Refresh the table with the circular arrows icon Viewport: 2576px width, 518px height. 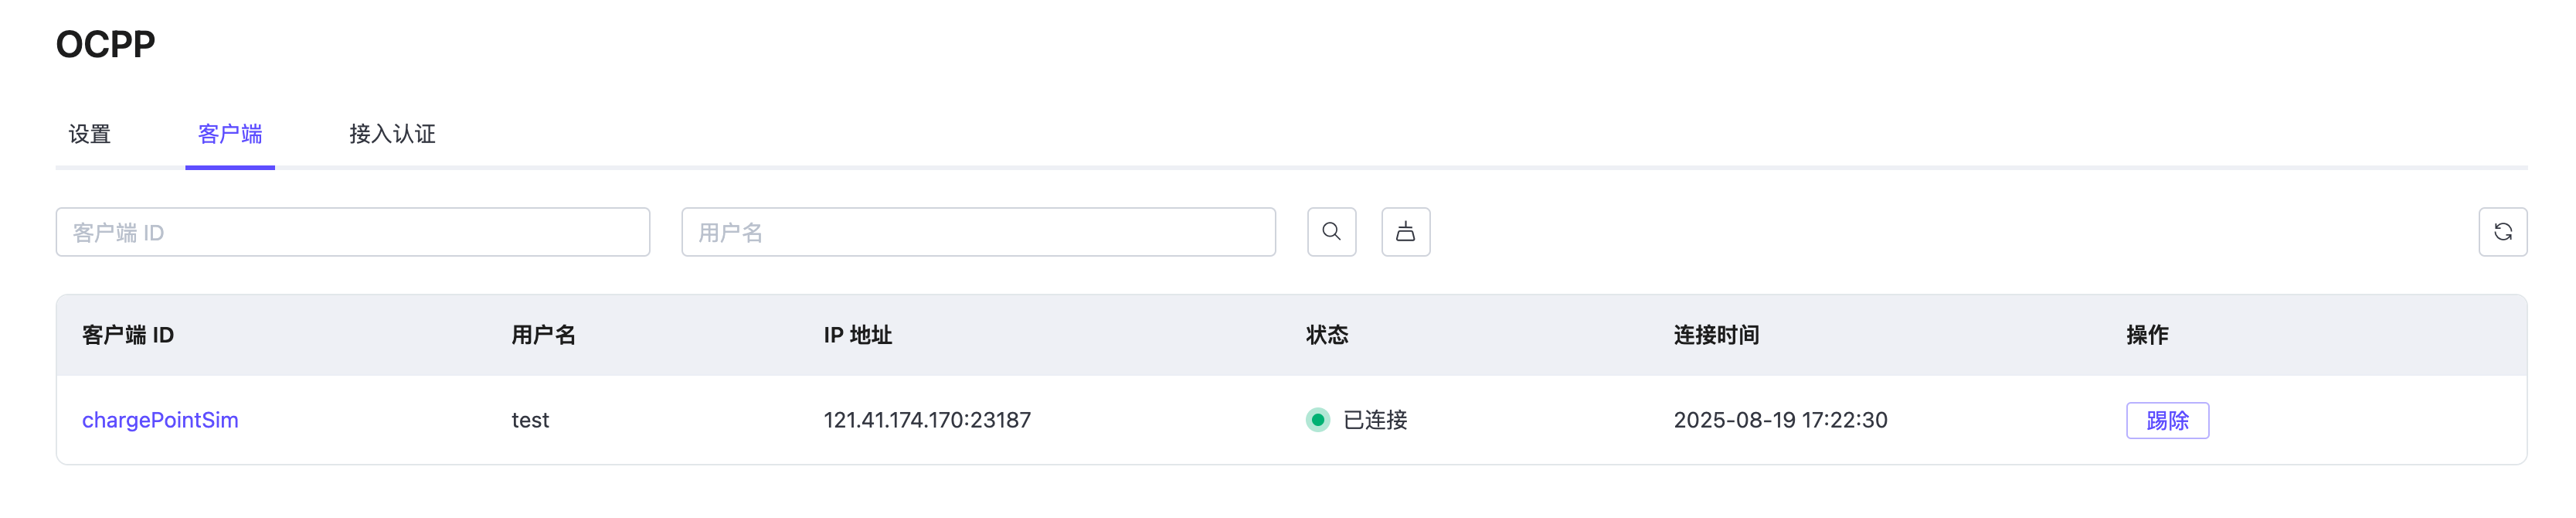tap(2504, 231)
